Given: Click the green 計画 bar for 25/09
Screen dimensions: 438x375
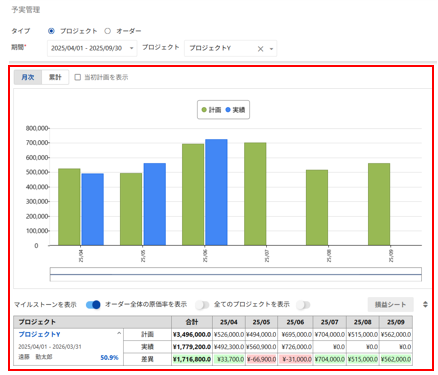Looking at the screenshot, I should 379,204.
